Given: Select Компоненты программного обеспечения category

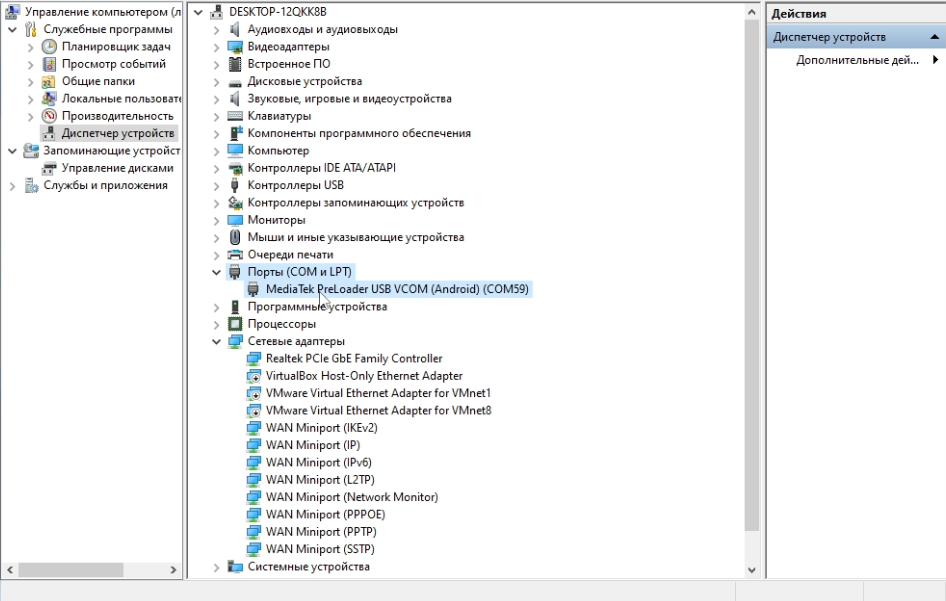Looking at the screenshot, I should tap(359, 133).
